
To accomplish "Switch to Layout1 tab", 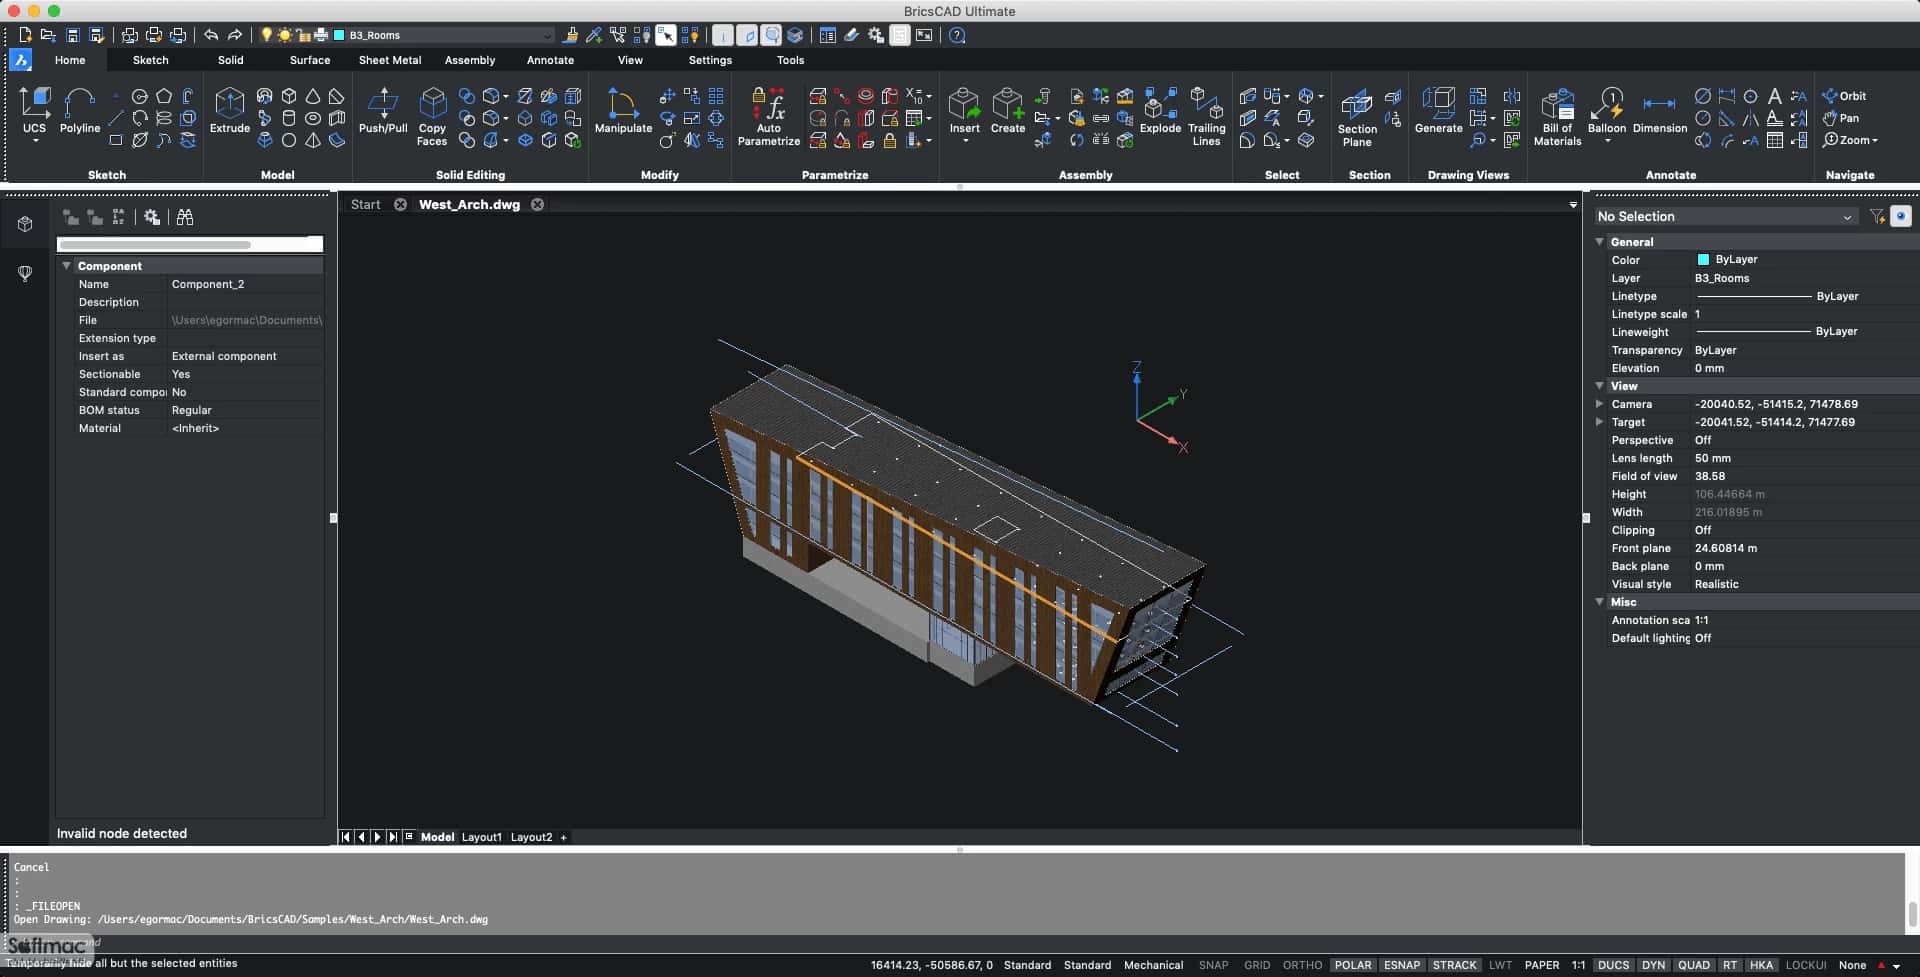I will coord(481,837).
